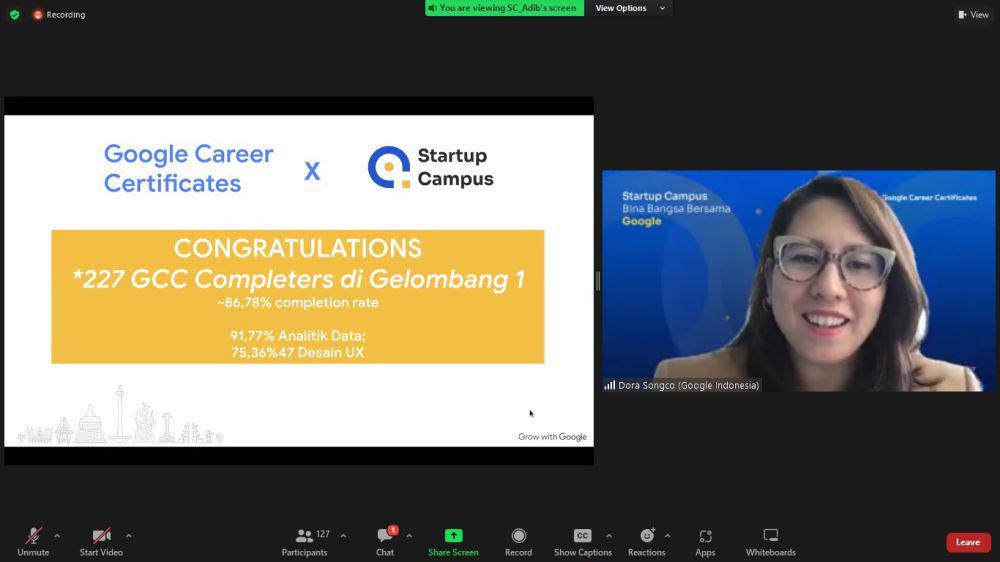The image size is (1000, 562).
Task: Open the Chat panel
Action: pyautogui.click(x=385, y=542)
